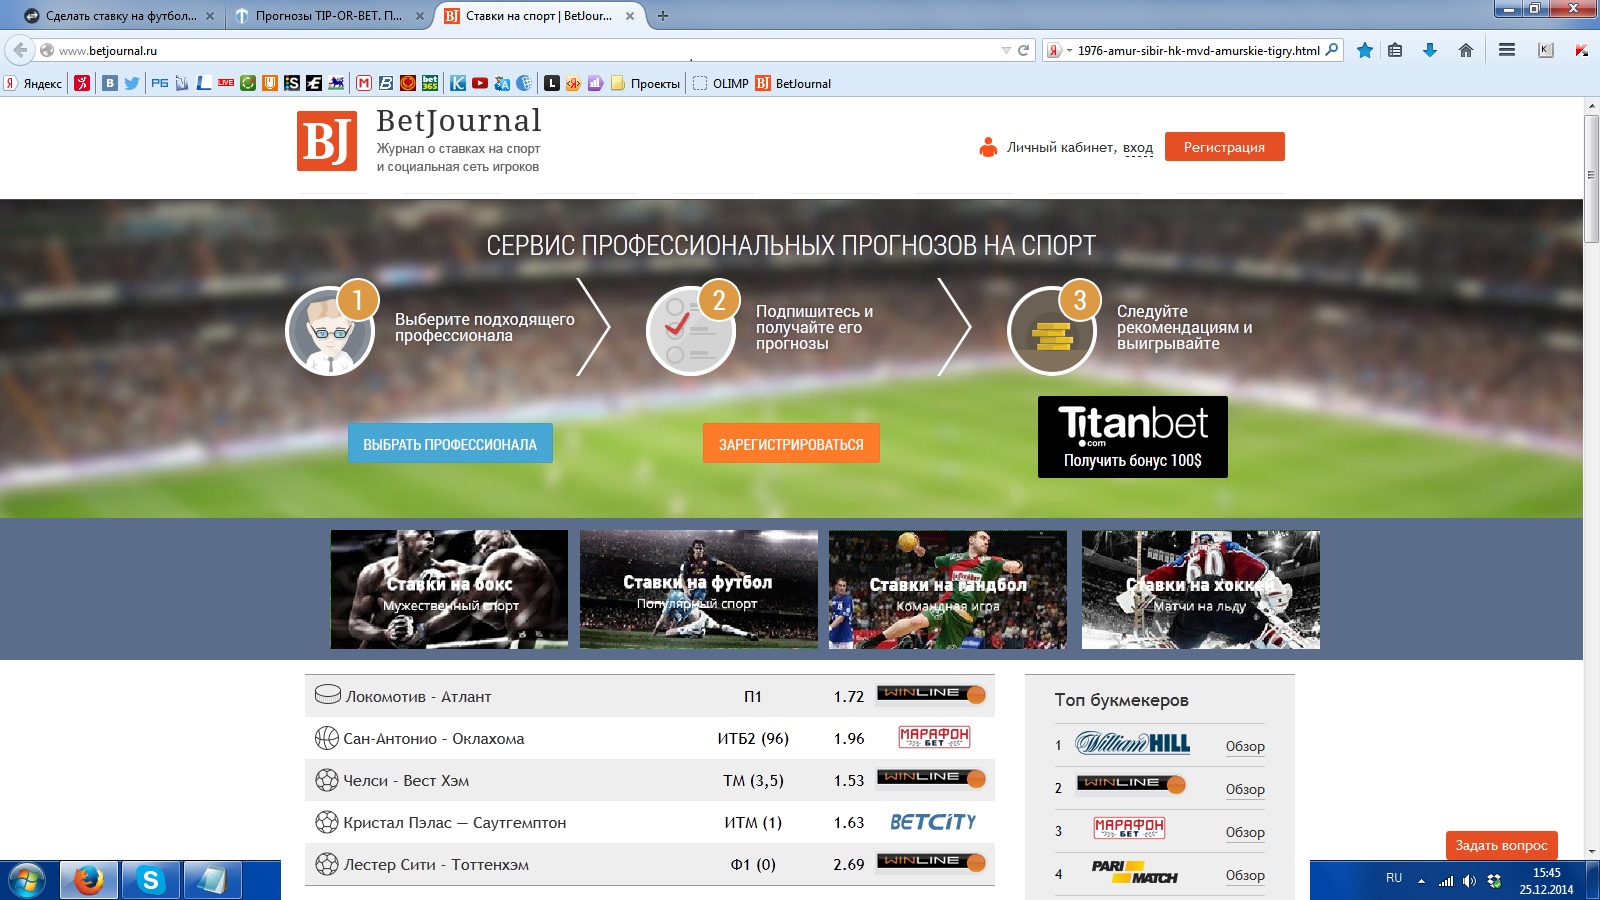Bookmark this page with the star icon
The image size is (1600, 900).
point(1364,50)
